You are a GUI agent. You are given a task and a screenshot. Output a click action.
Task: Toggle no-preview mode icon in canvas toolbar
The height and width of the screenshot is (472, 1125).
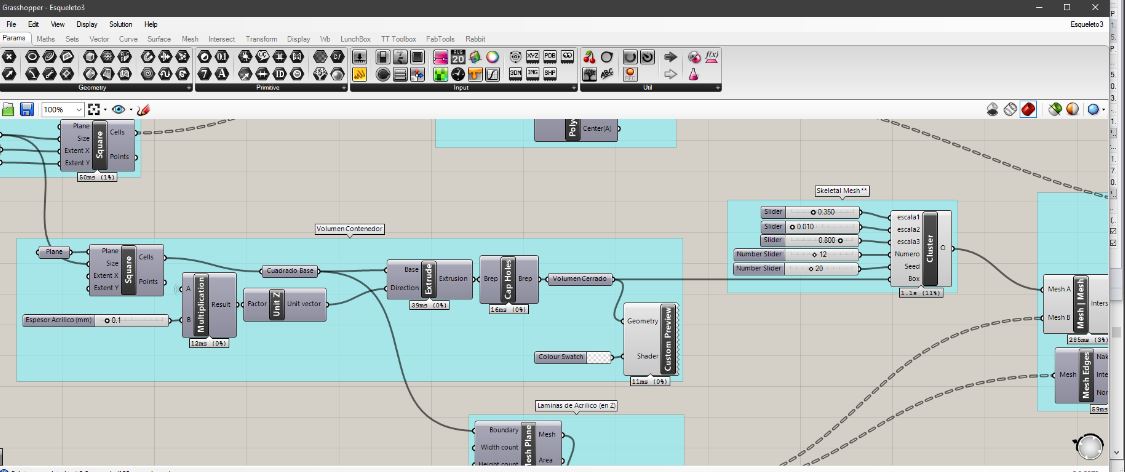[993, 109]
